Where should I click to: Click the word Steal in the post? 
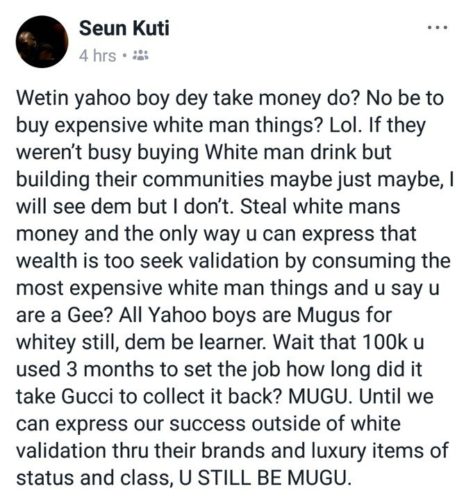coord(264,207)
